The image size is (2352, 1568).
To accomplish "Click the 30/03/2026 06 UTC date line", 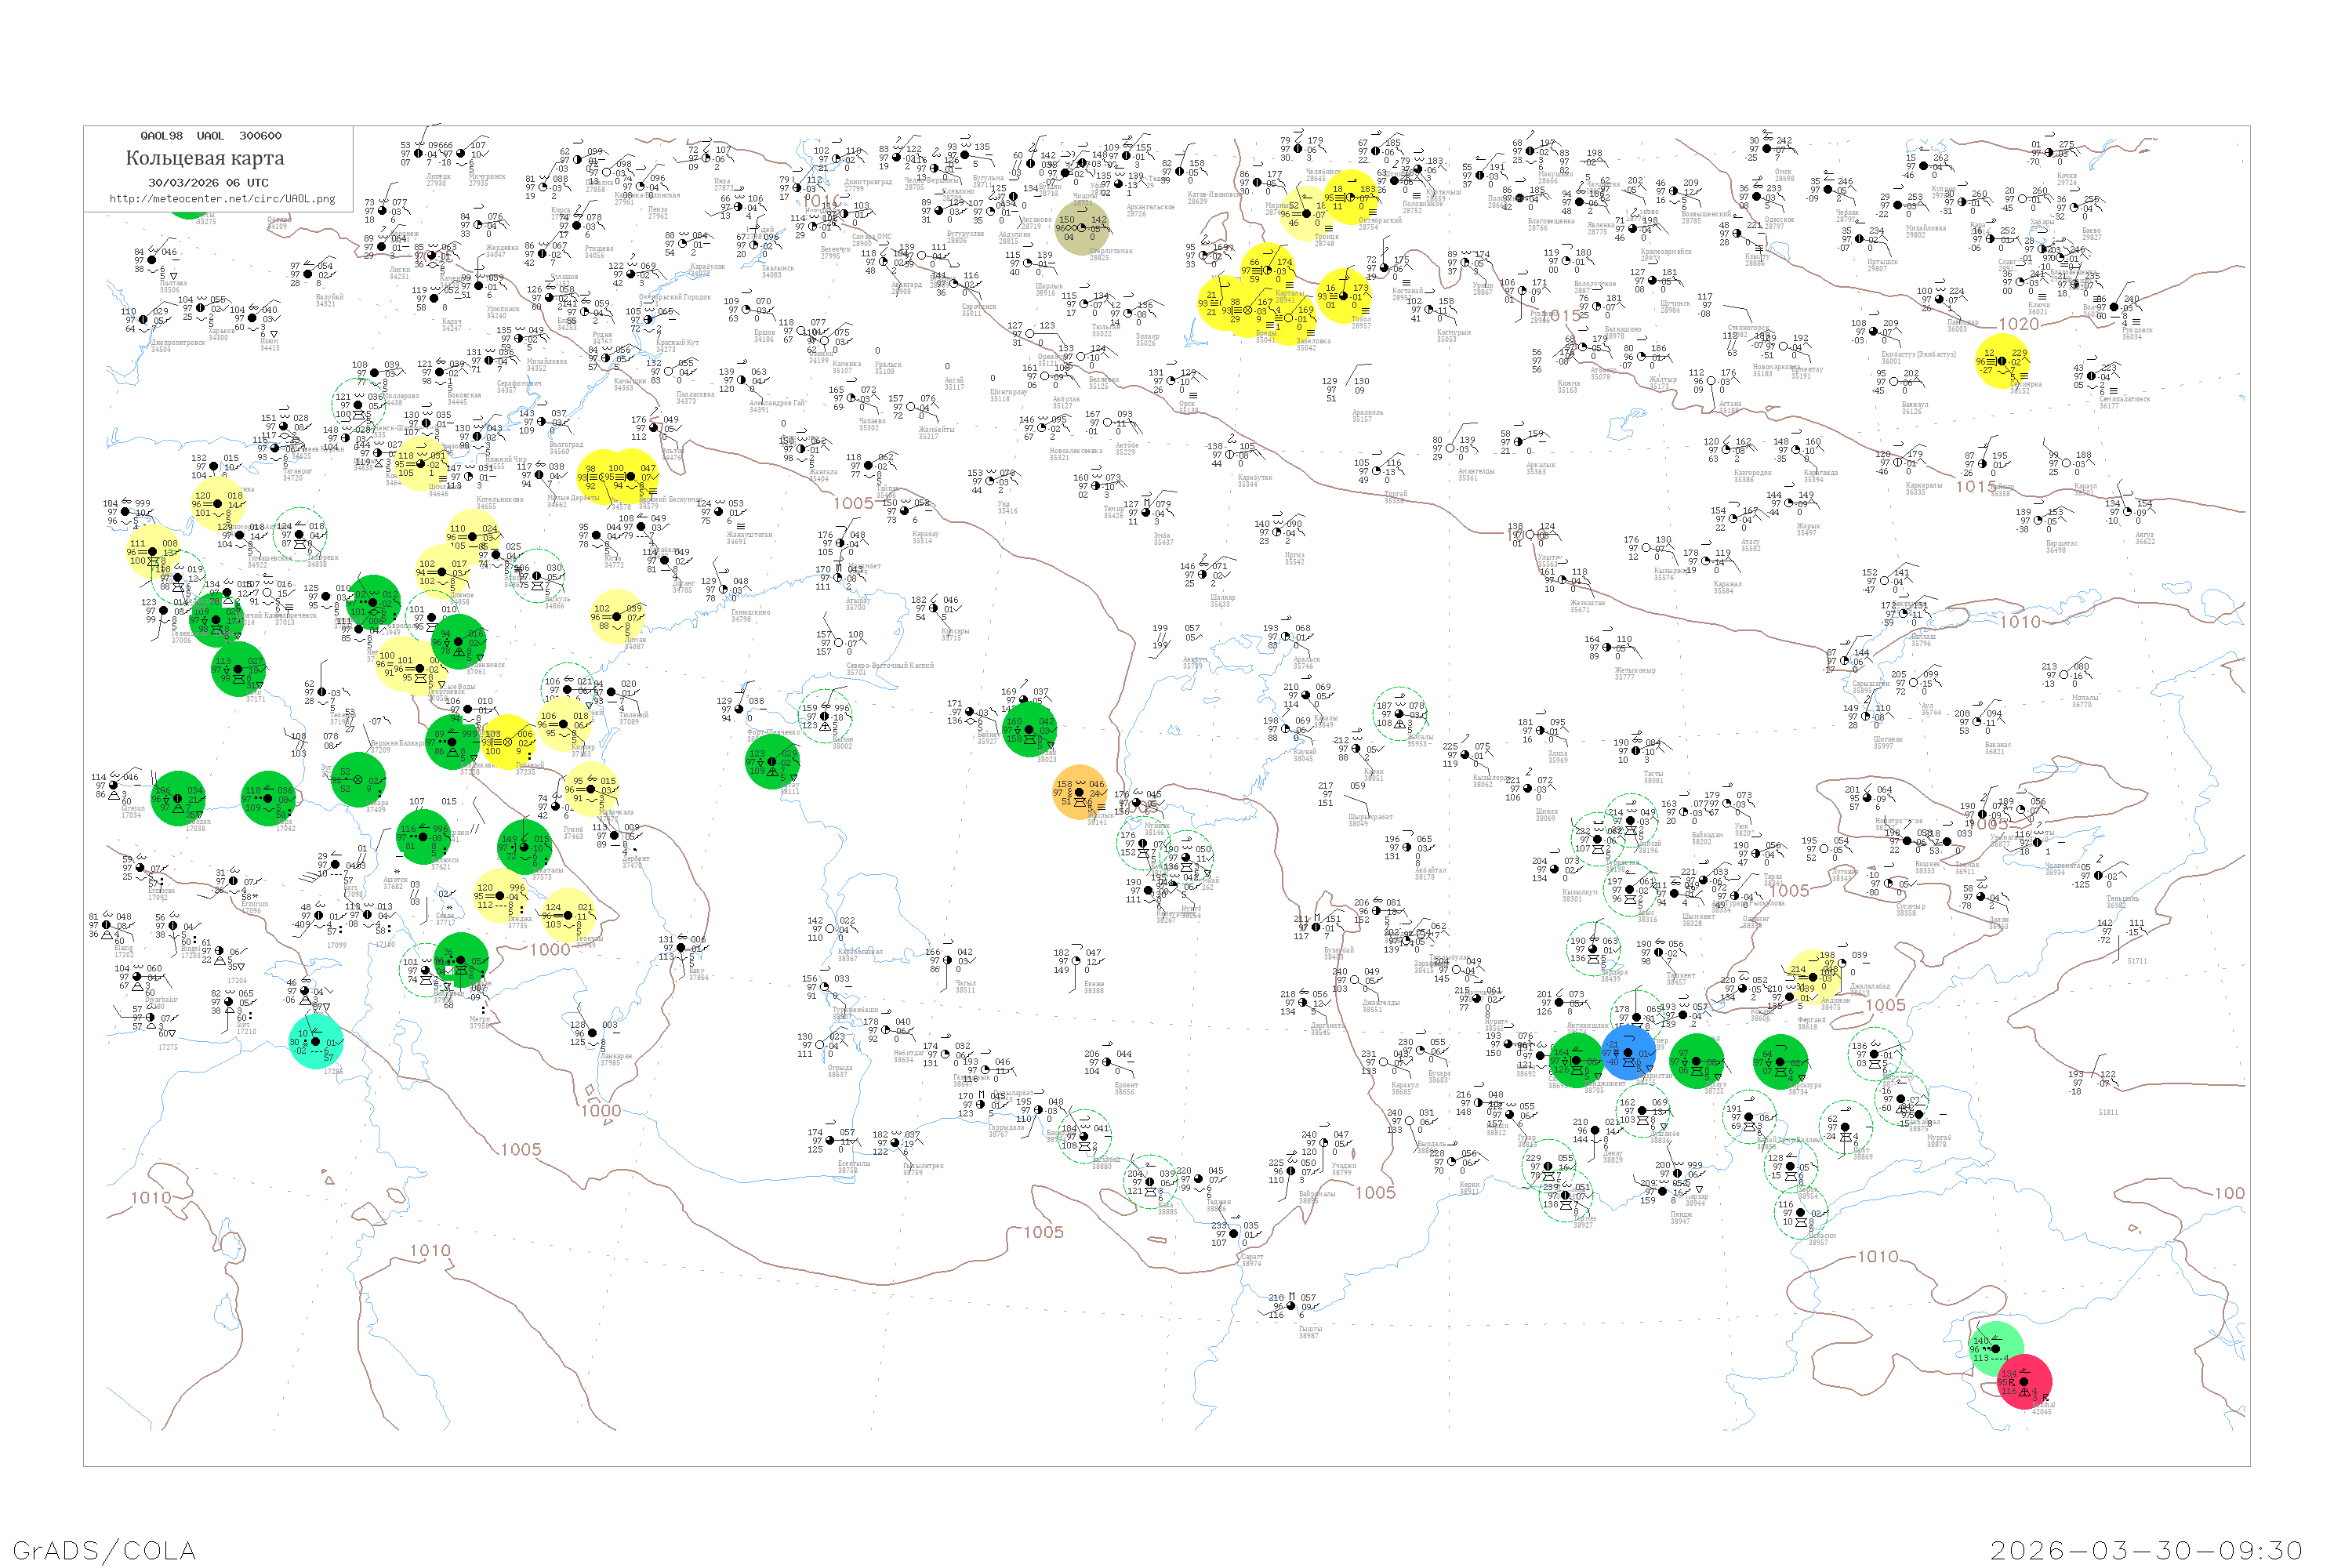I will point(208,183).
